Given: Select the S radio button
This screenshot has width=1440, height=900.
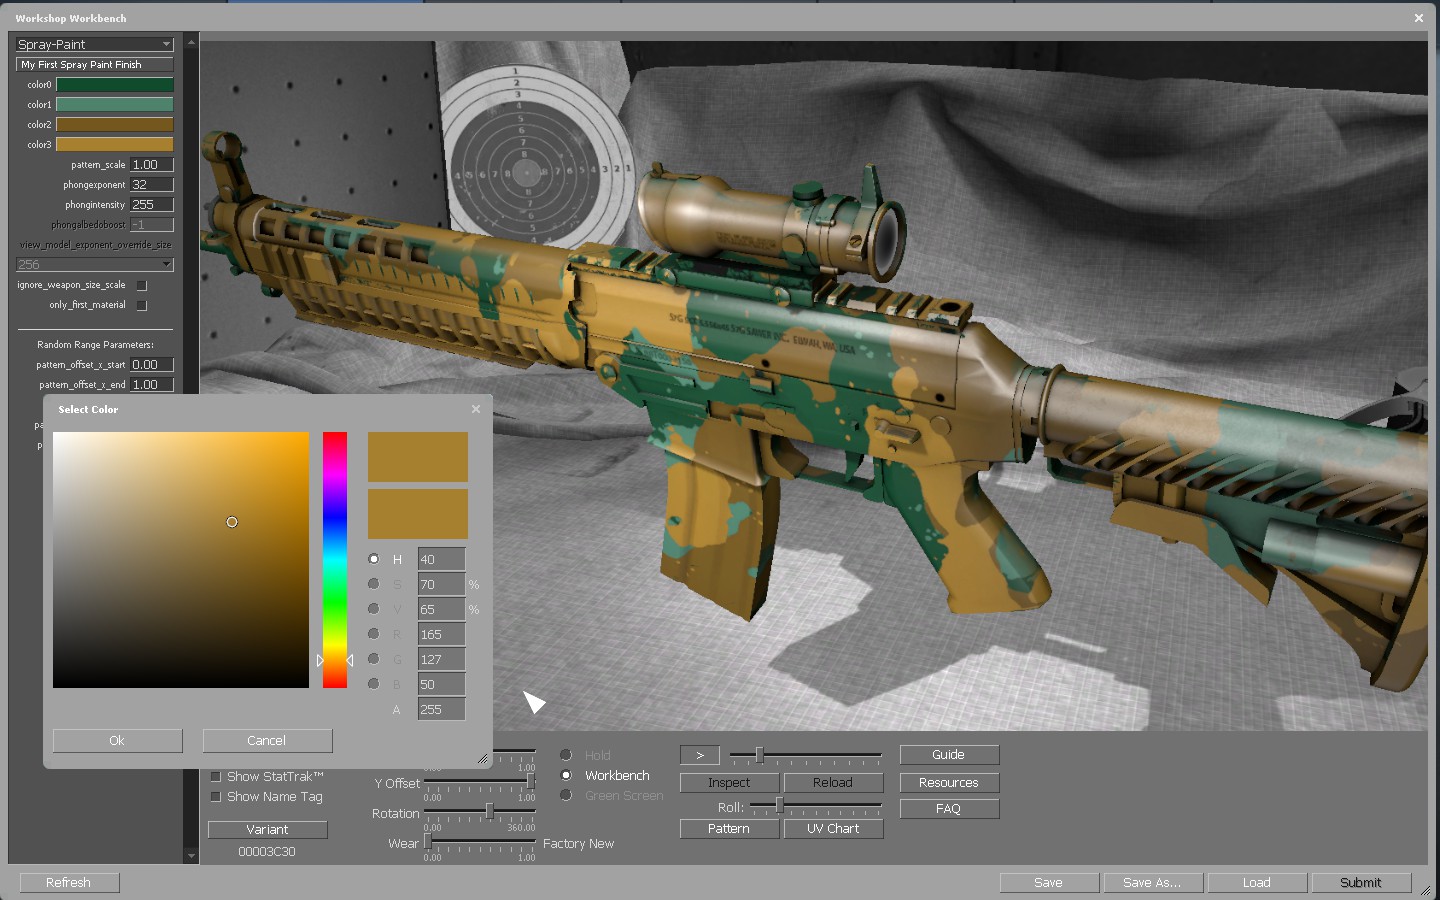Looking at the screenshot, I should coord(374,584).
